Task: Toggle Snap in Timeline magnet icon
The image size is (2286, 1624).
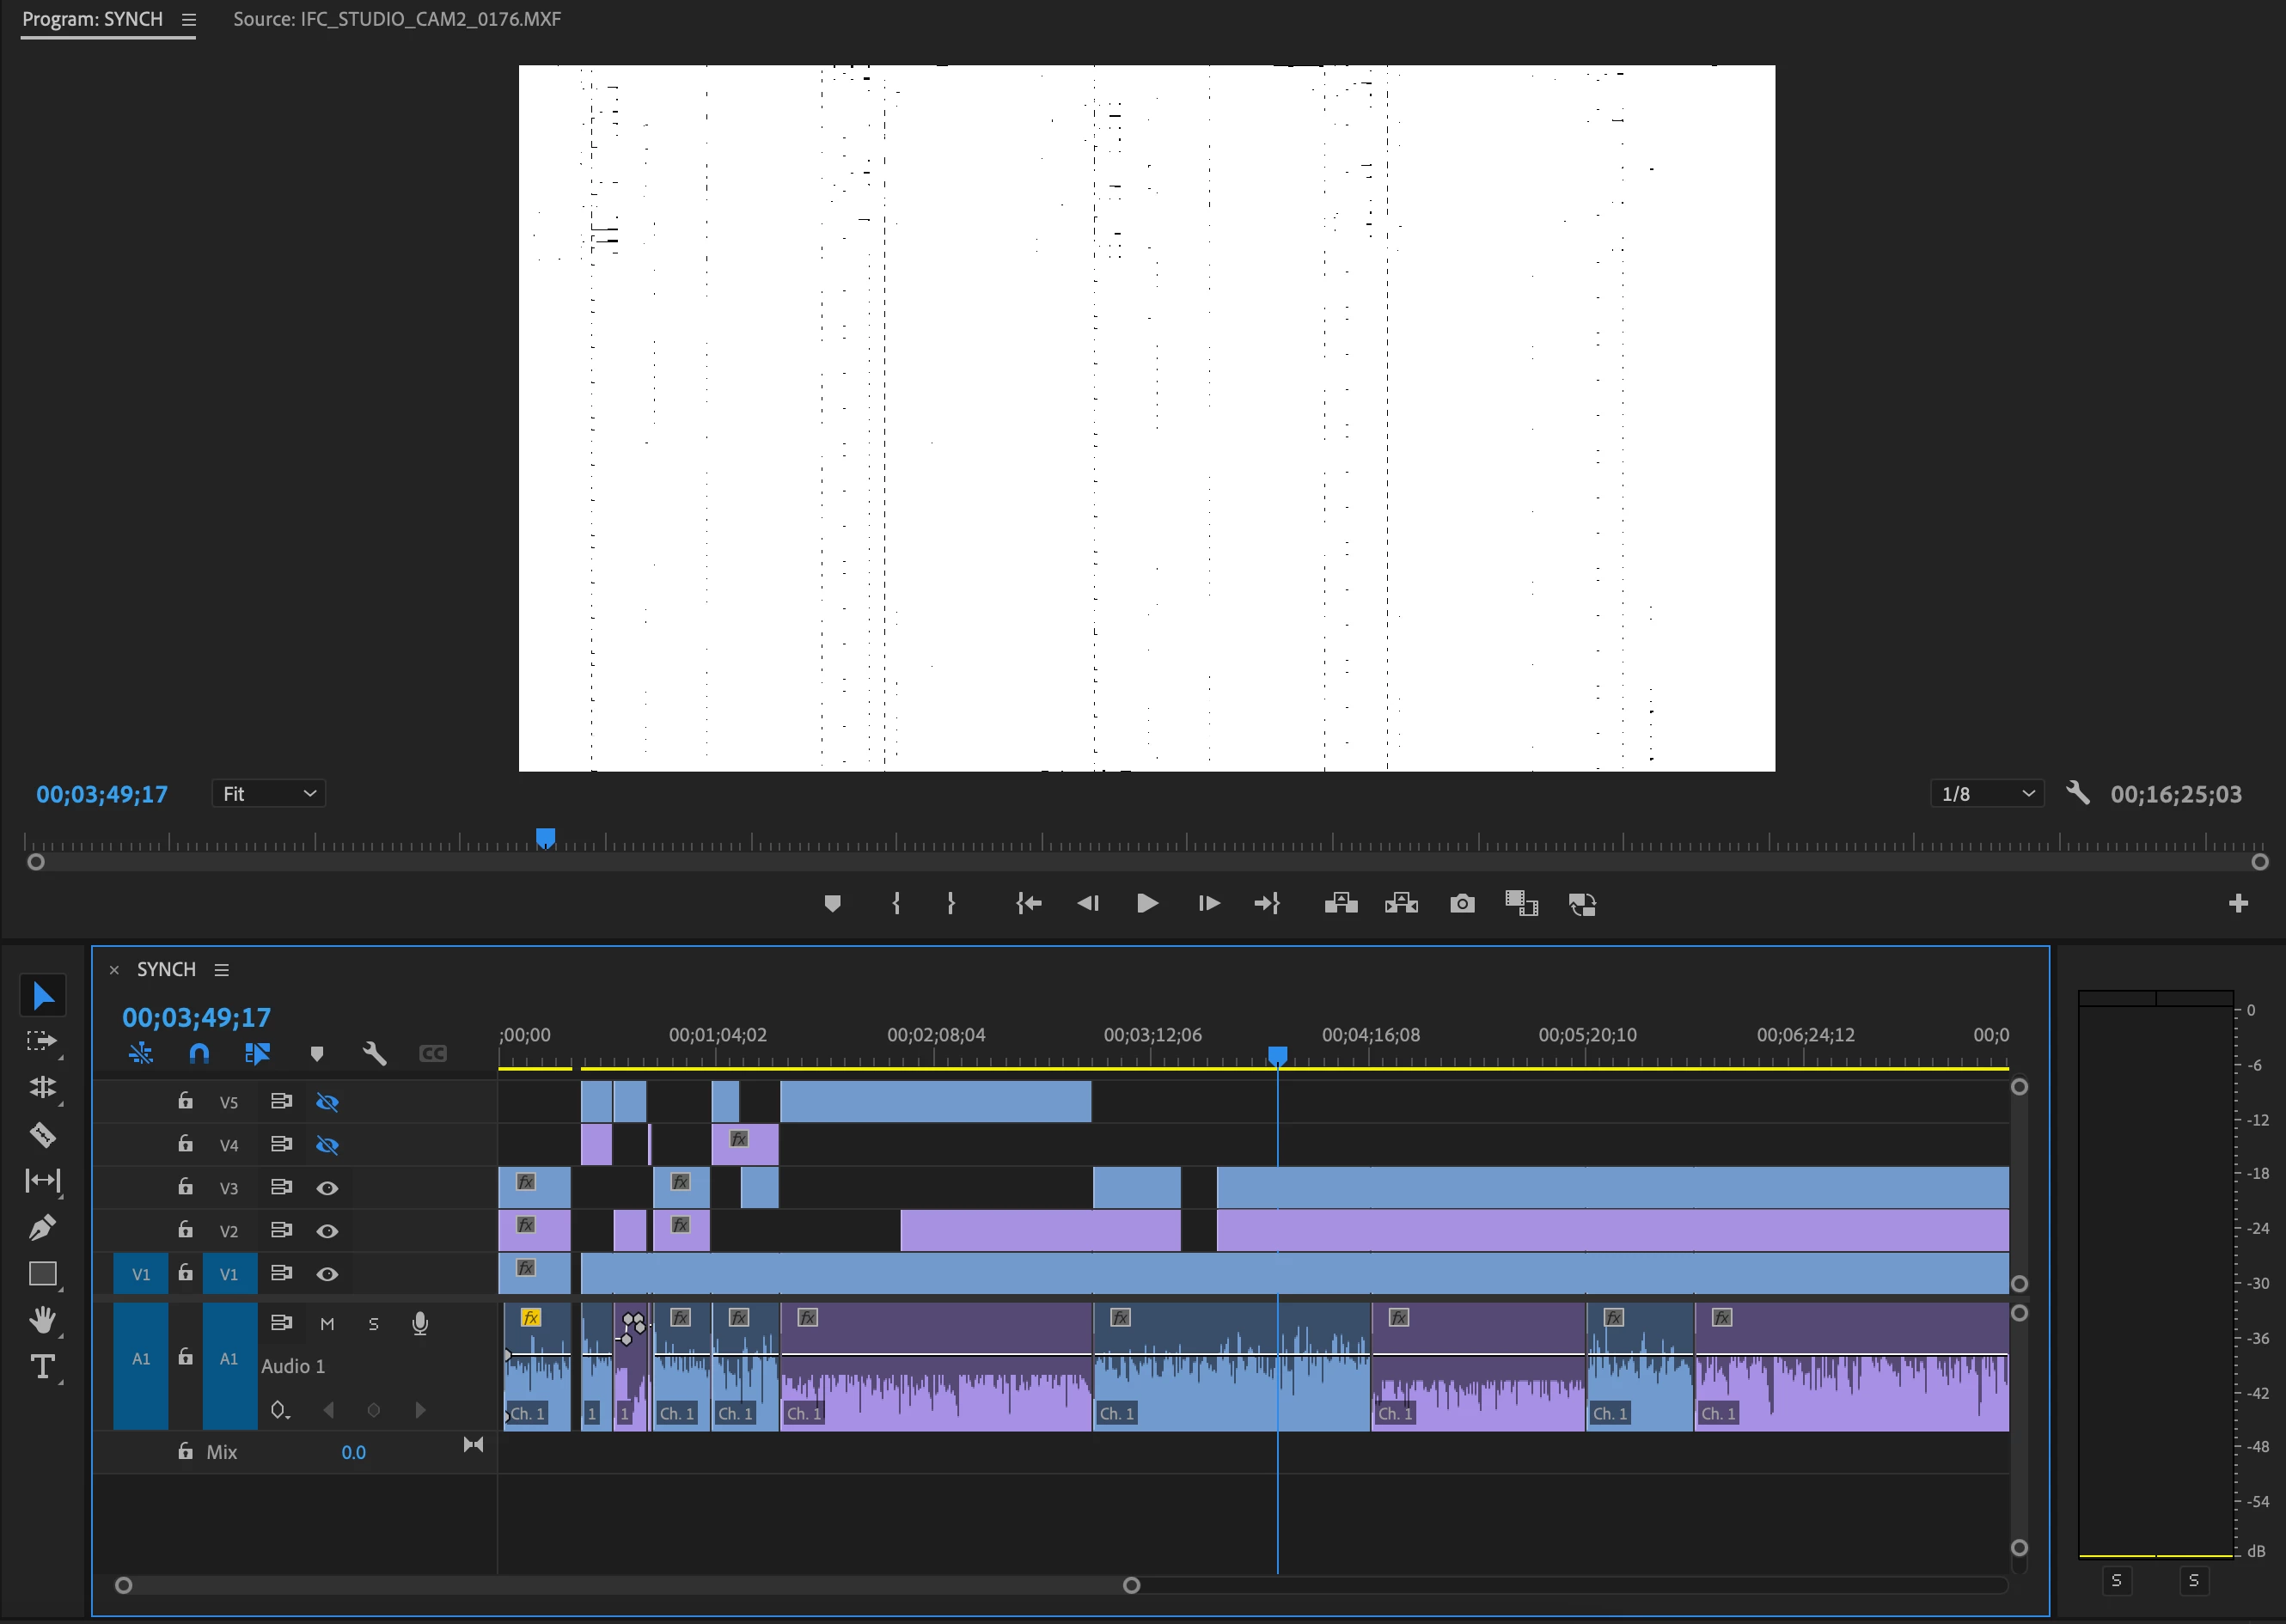Action: (199, 1053)
